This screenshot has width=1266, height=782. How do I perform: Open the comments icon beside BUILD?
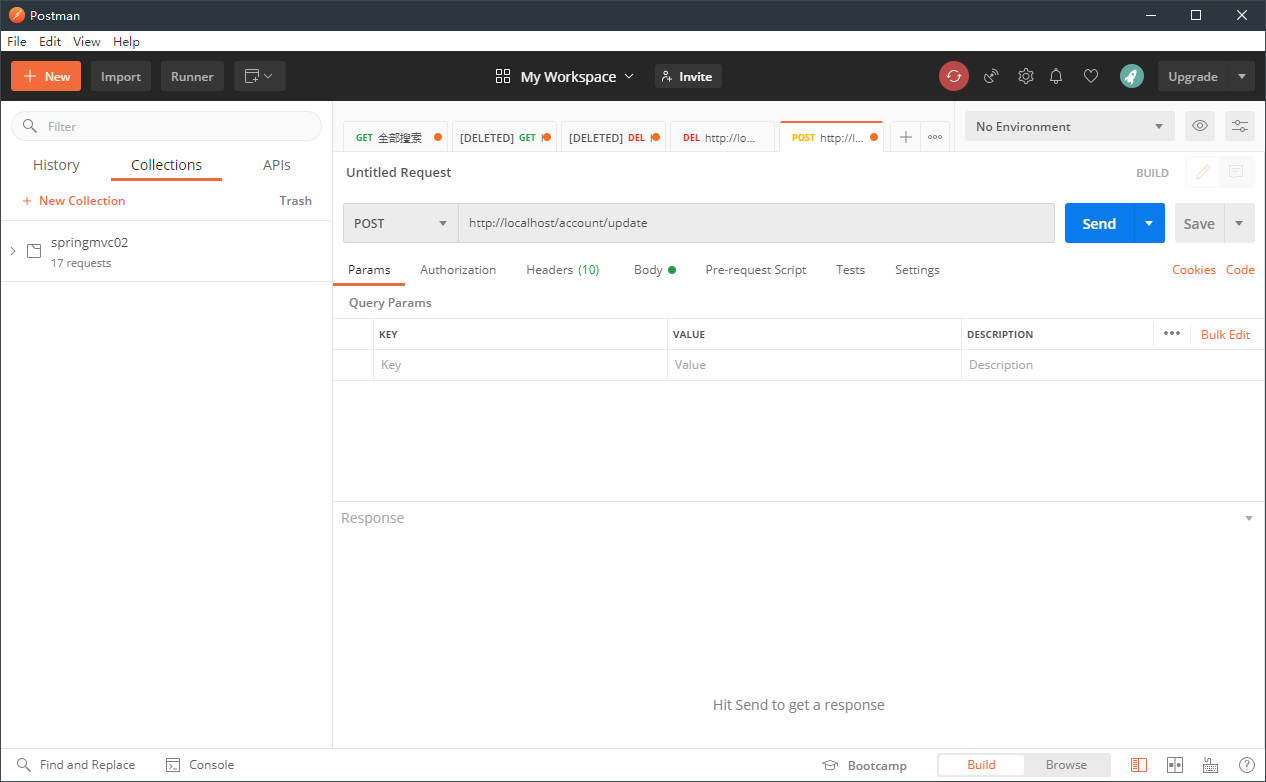point(1236,172)
